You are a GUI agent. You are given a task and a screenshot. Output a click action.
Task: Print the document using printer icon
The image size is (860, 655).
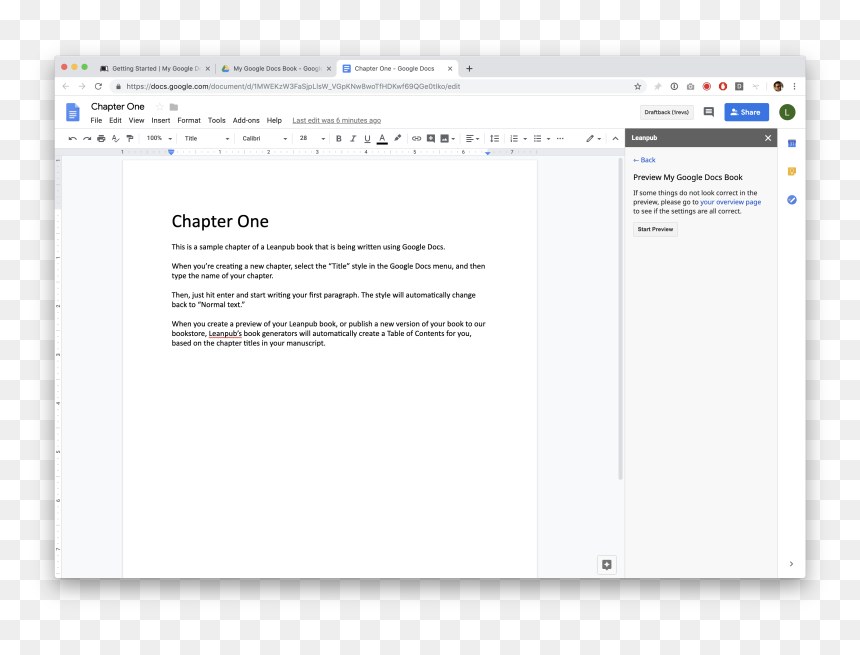point(101,139)
